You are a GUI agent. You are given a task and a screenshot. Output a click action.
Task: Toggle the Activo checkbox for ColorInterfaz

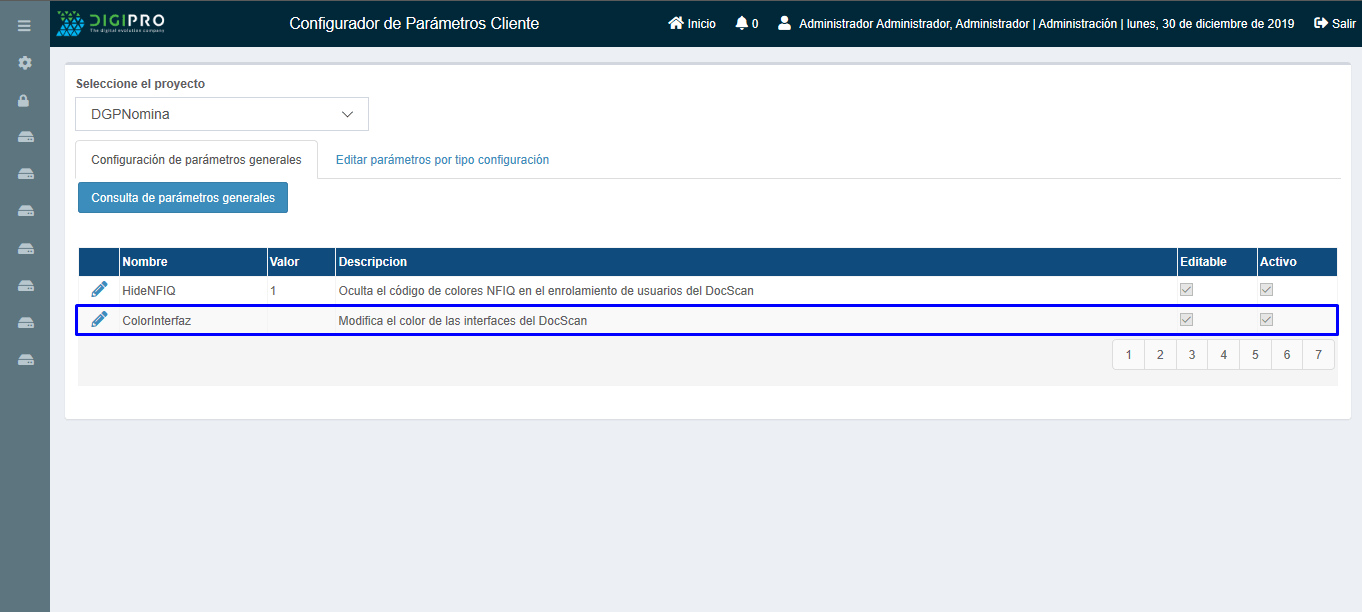tap(1266, 320)
